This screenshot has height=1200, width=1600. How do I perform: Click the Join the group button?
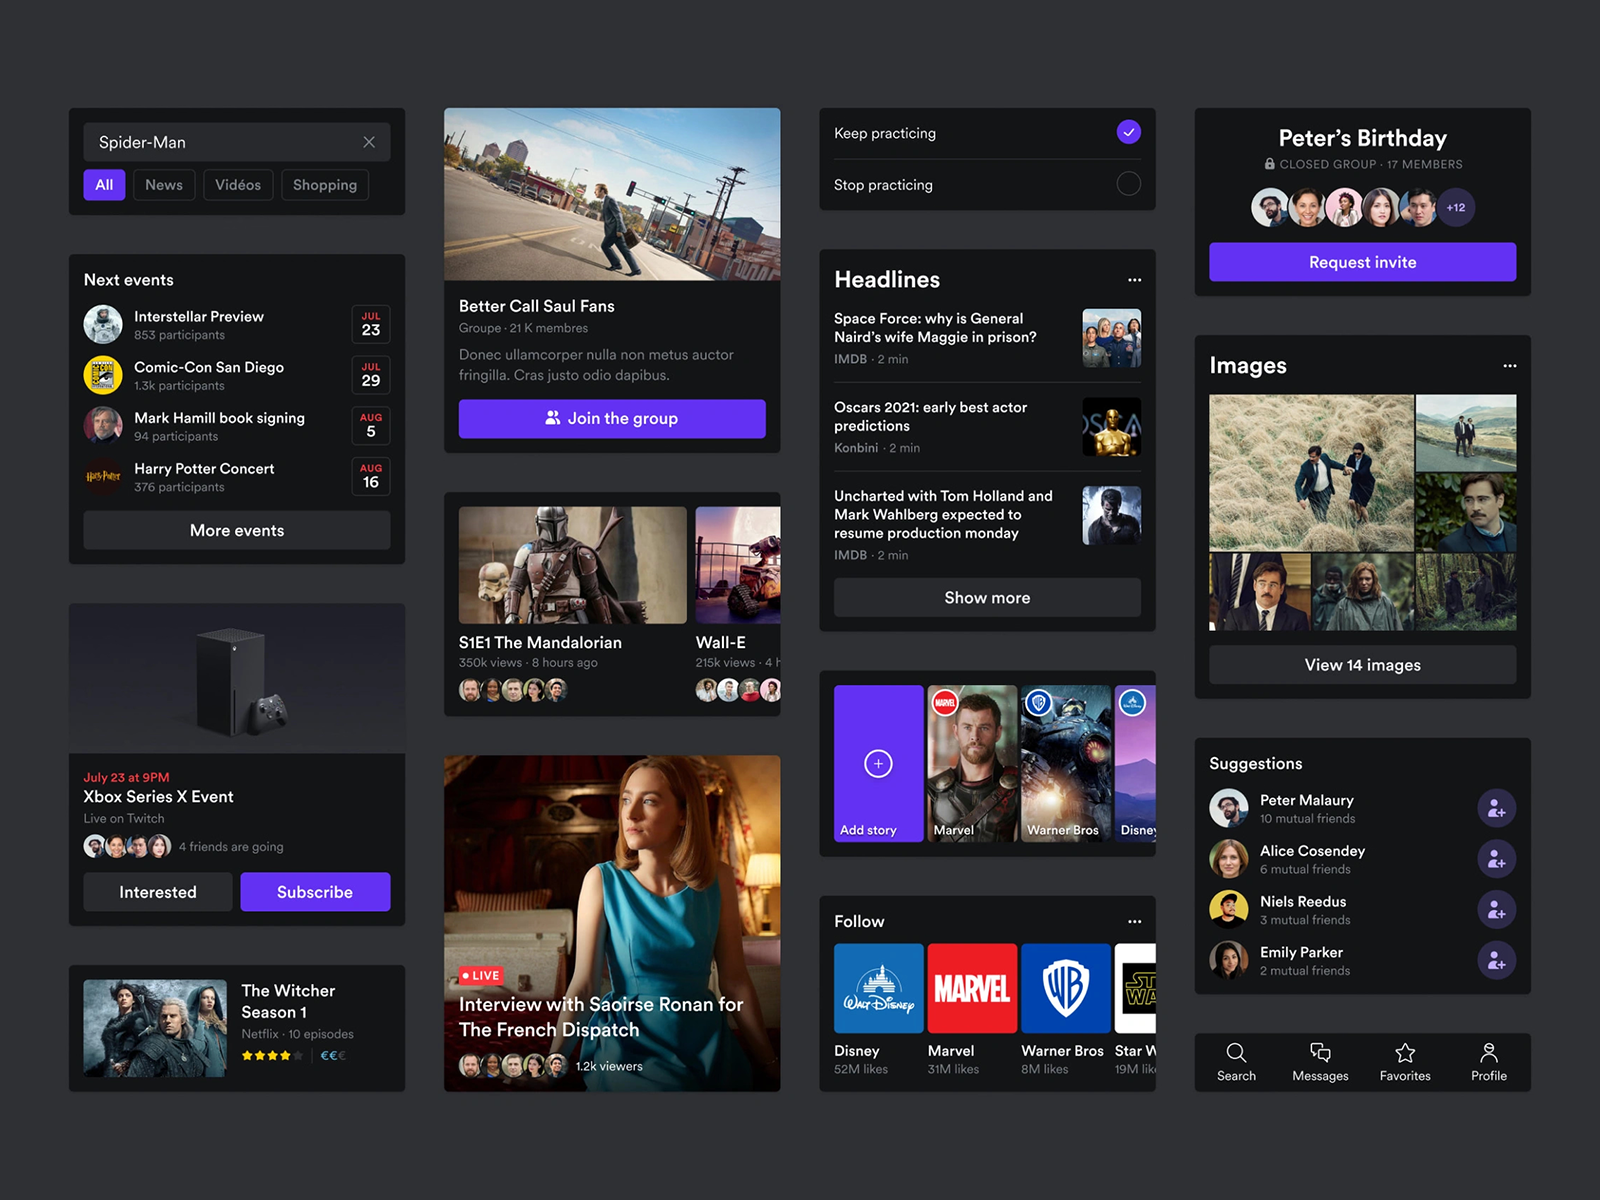point(612,419)
